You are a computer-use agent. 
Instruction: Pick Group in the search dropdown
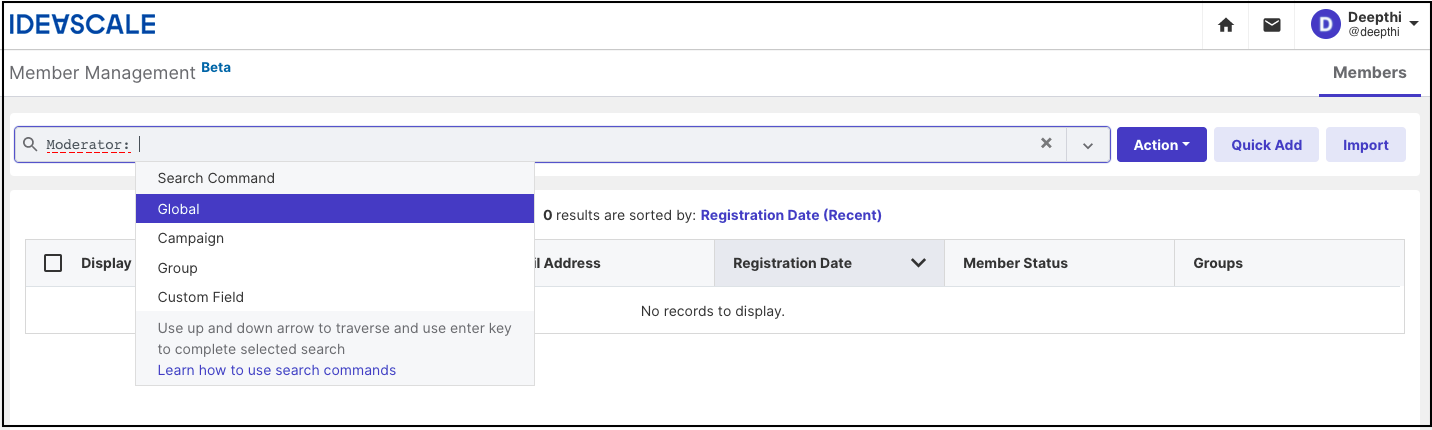(x=335, y=268)
